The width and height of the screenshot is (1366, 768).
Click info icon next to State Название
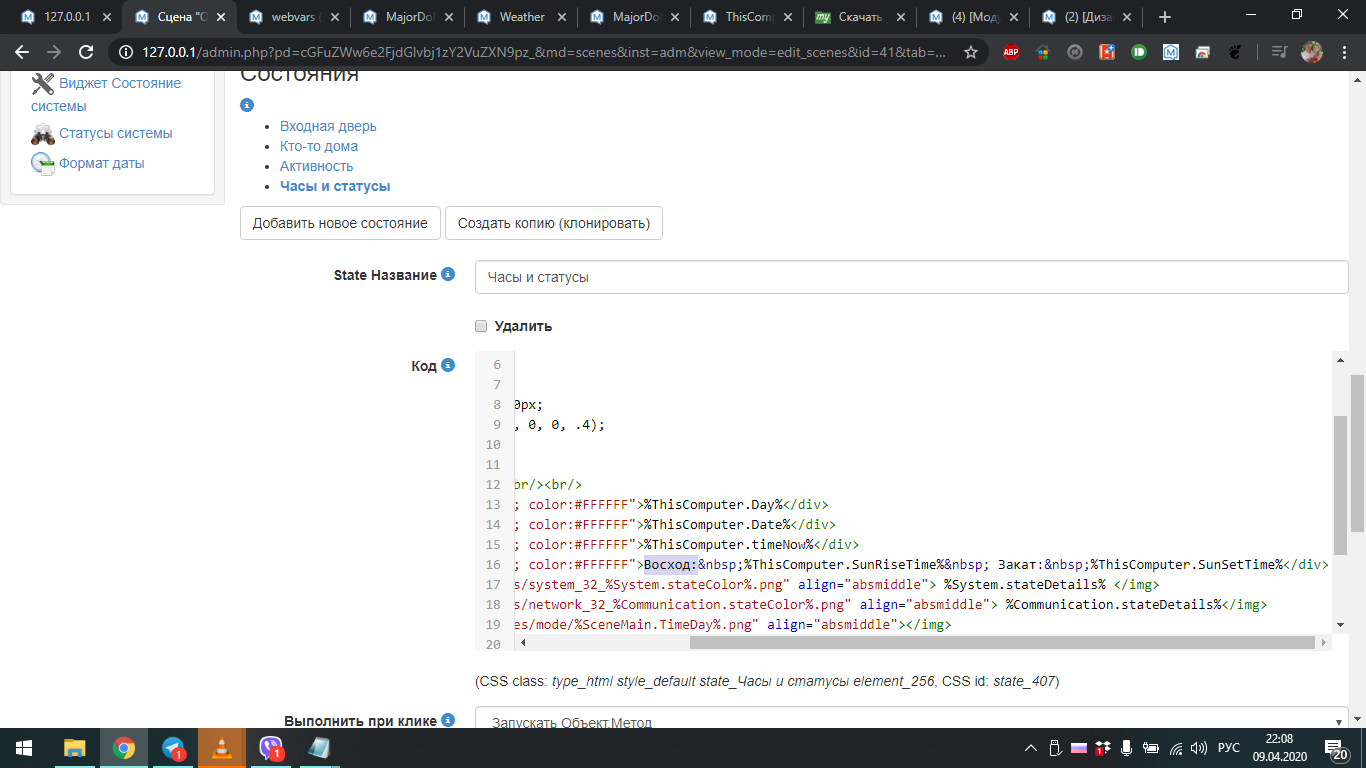tap(448, 275)
